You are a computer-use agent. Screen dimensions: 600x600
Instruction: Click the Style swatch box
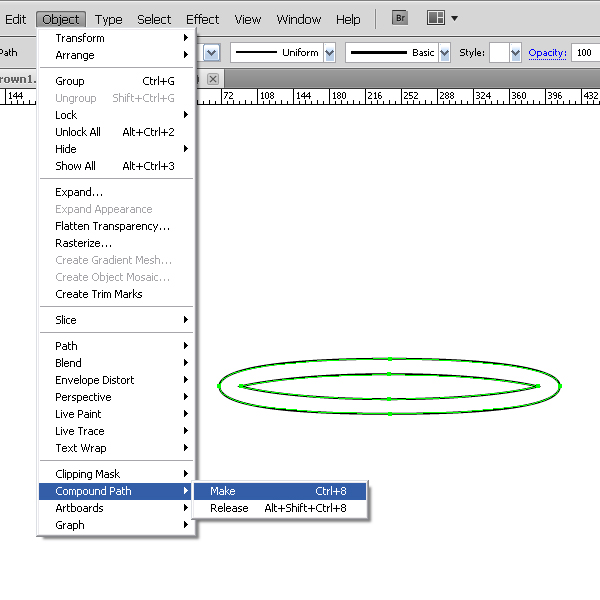pos(499,53)
